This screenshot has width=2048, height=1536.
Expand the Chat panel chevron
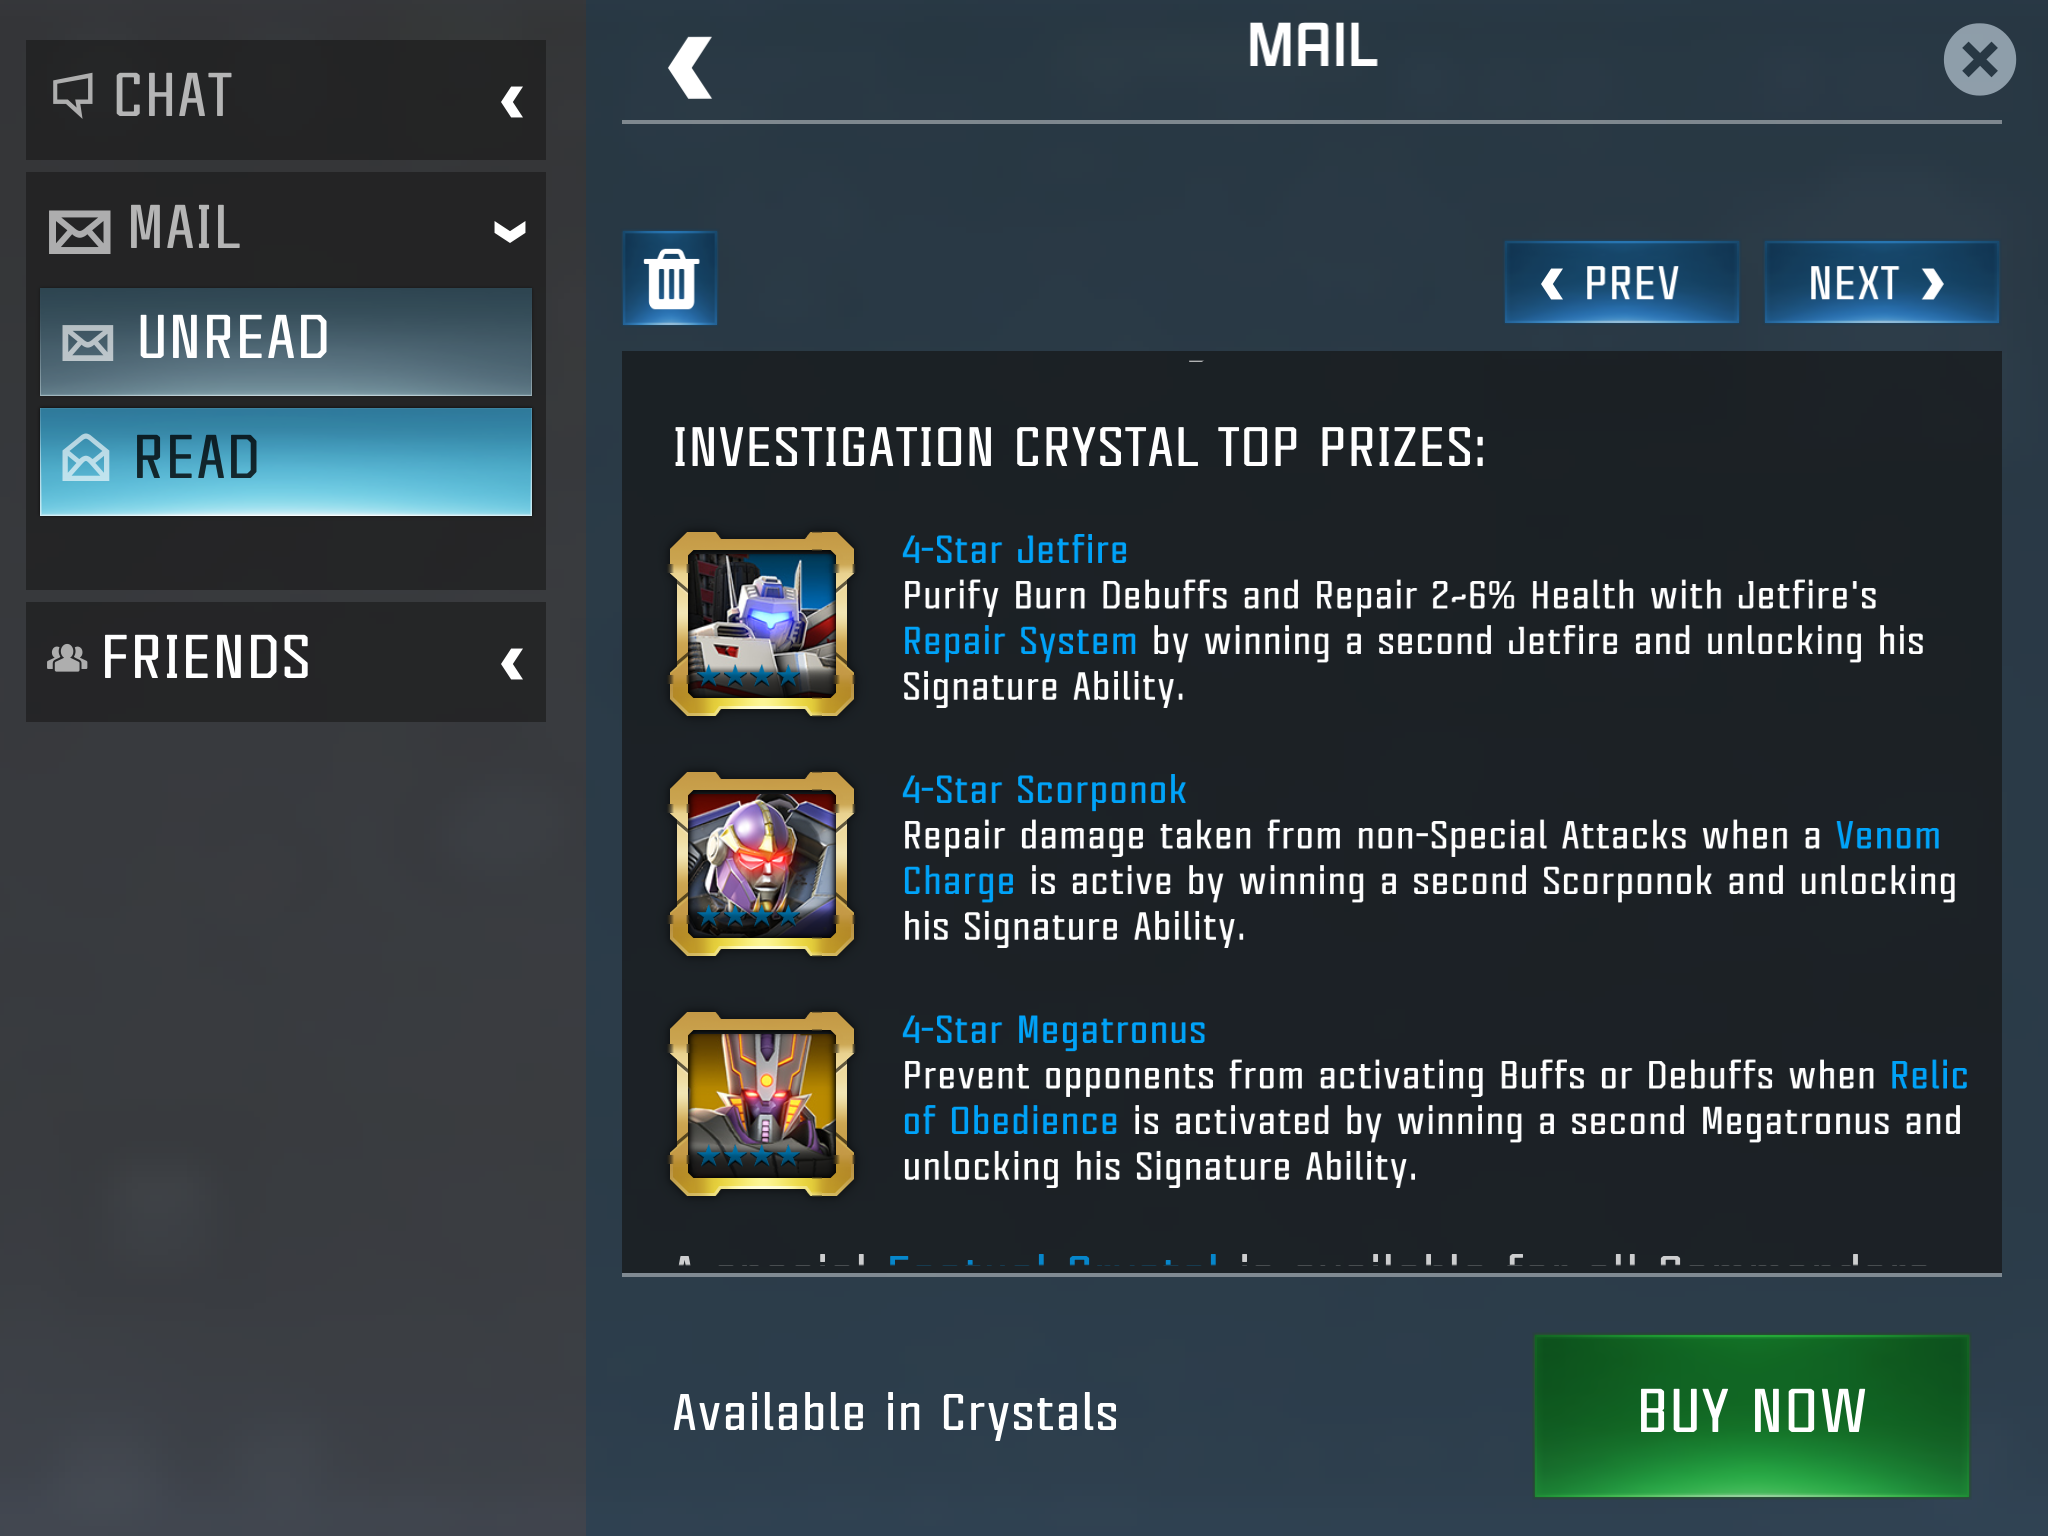512,101
